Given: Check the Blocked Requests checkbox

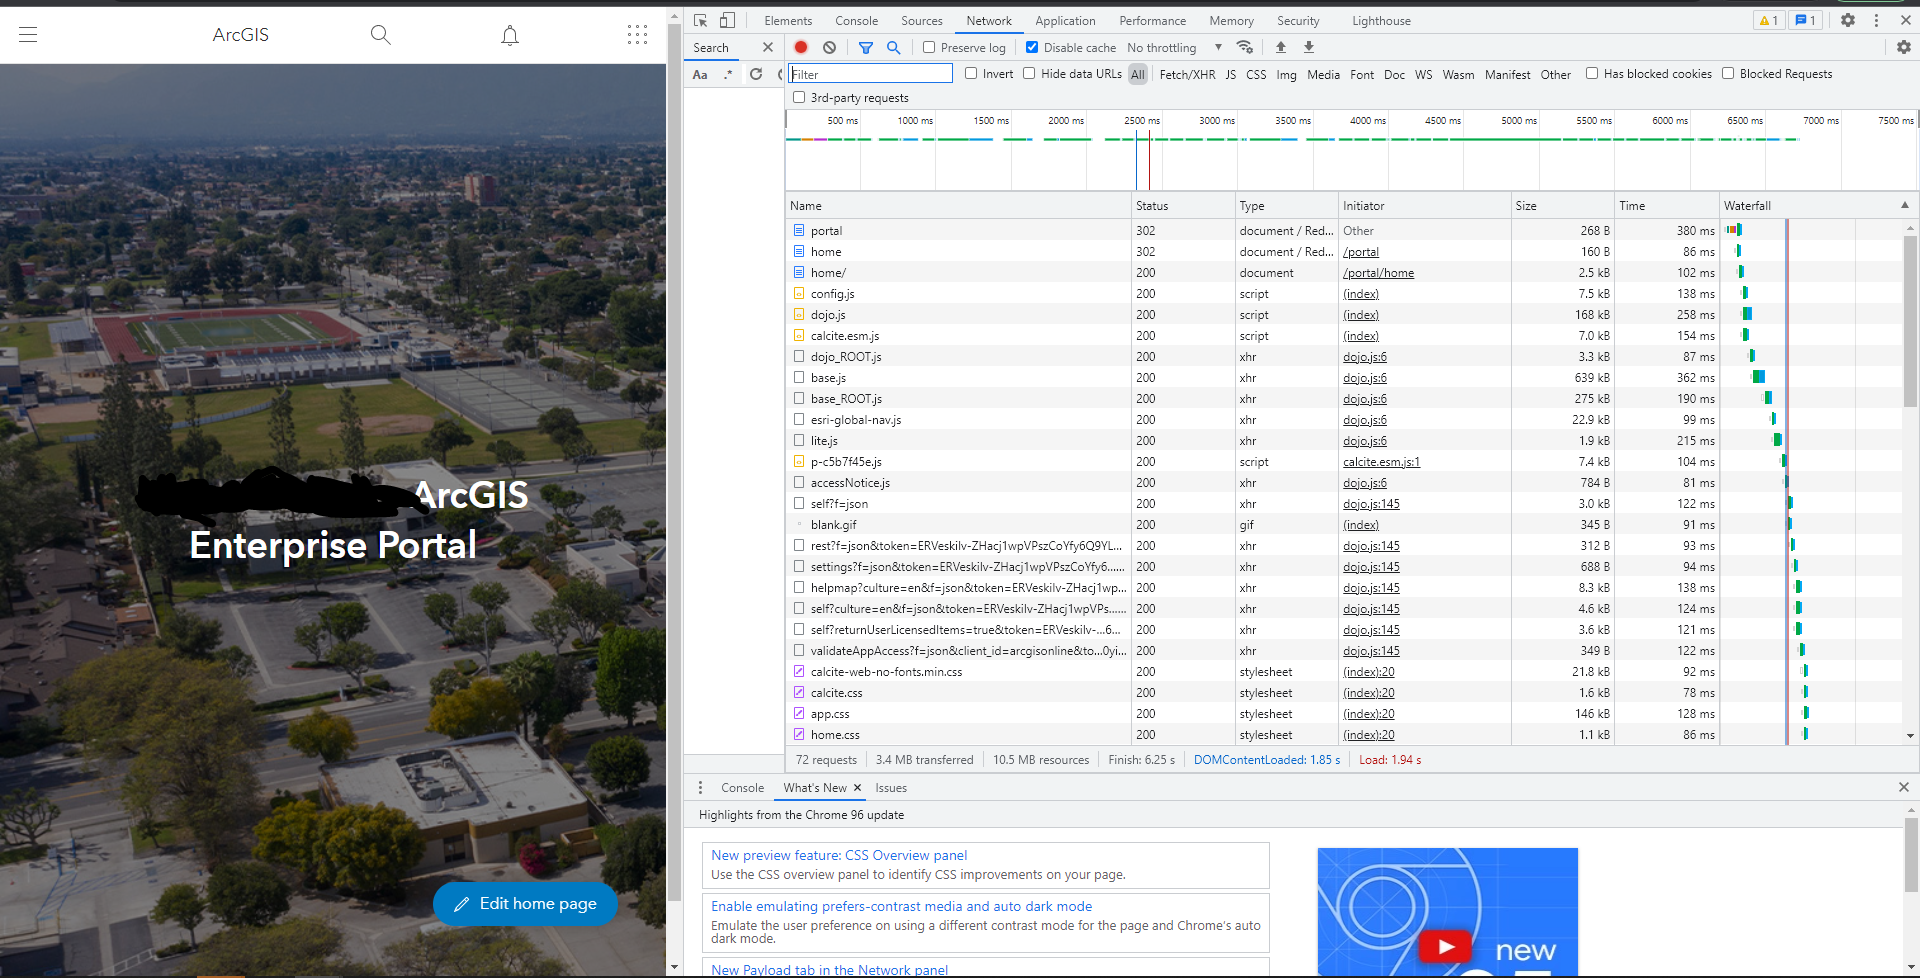Looking at the screenshot, I should pyautogui.click(x=1728, y=73).
